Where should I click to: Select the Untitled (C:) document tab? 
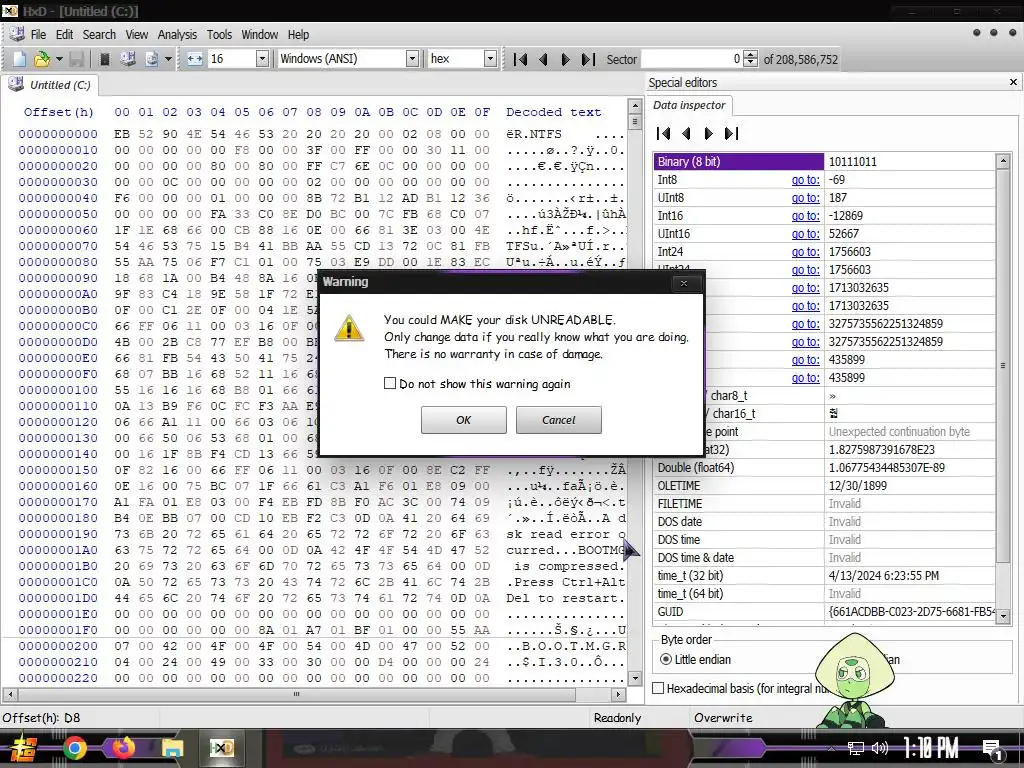pos(50,85)
